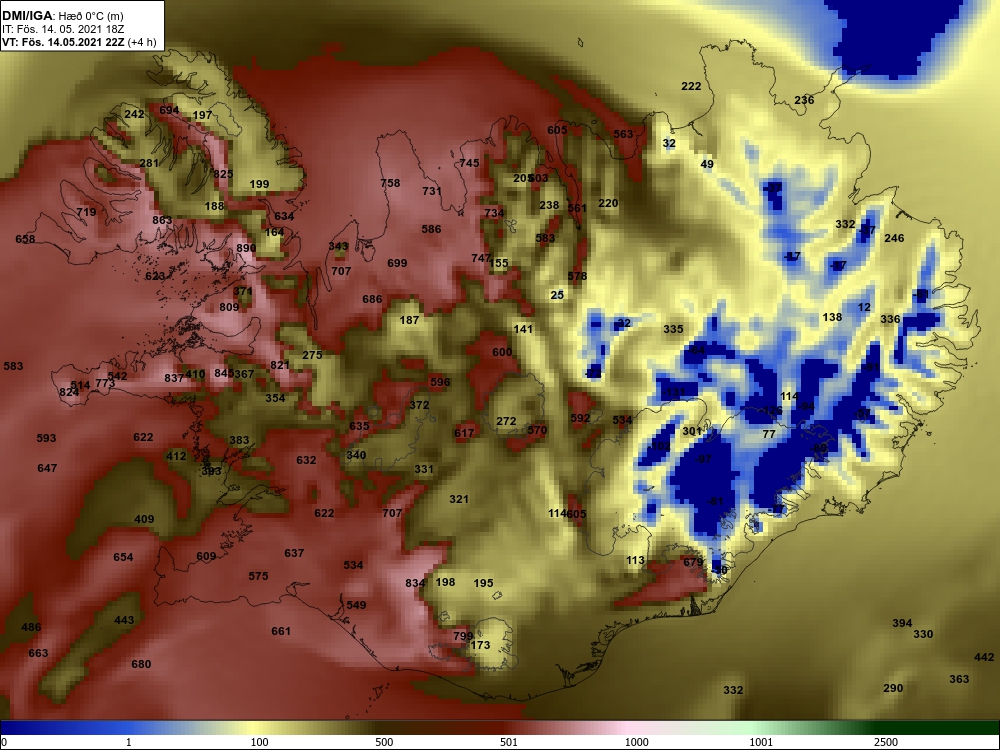Select the map value '25'

(557, 295)
